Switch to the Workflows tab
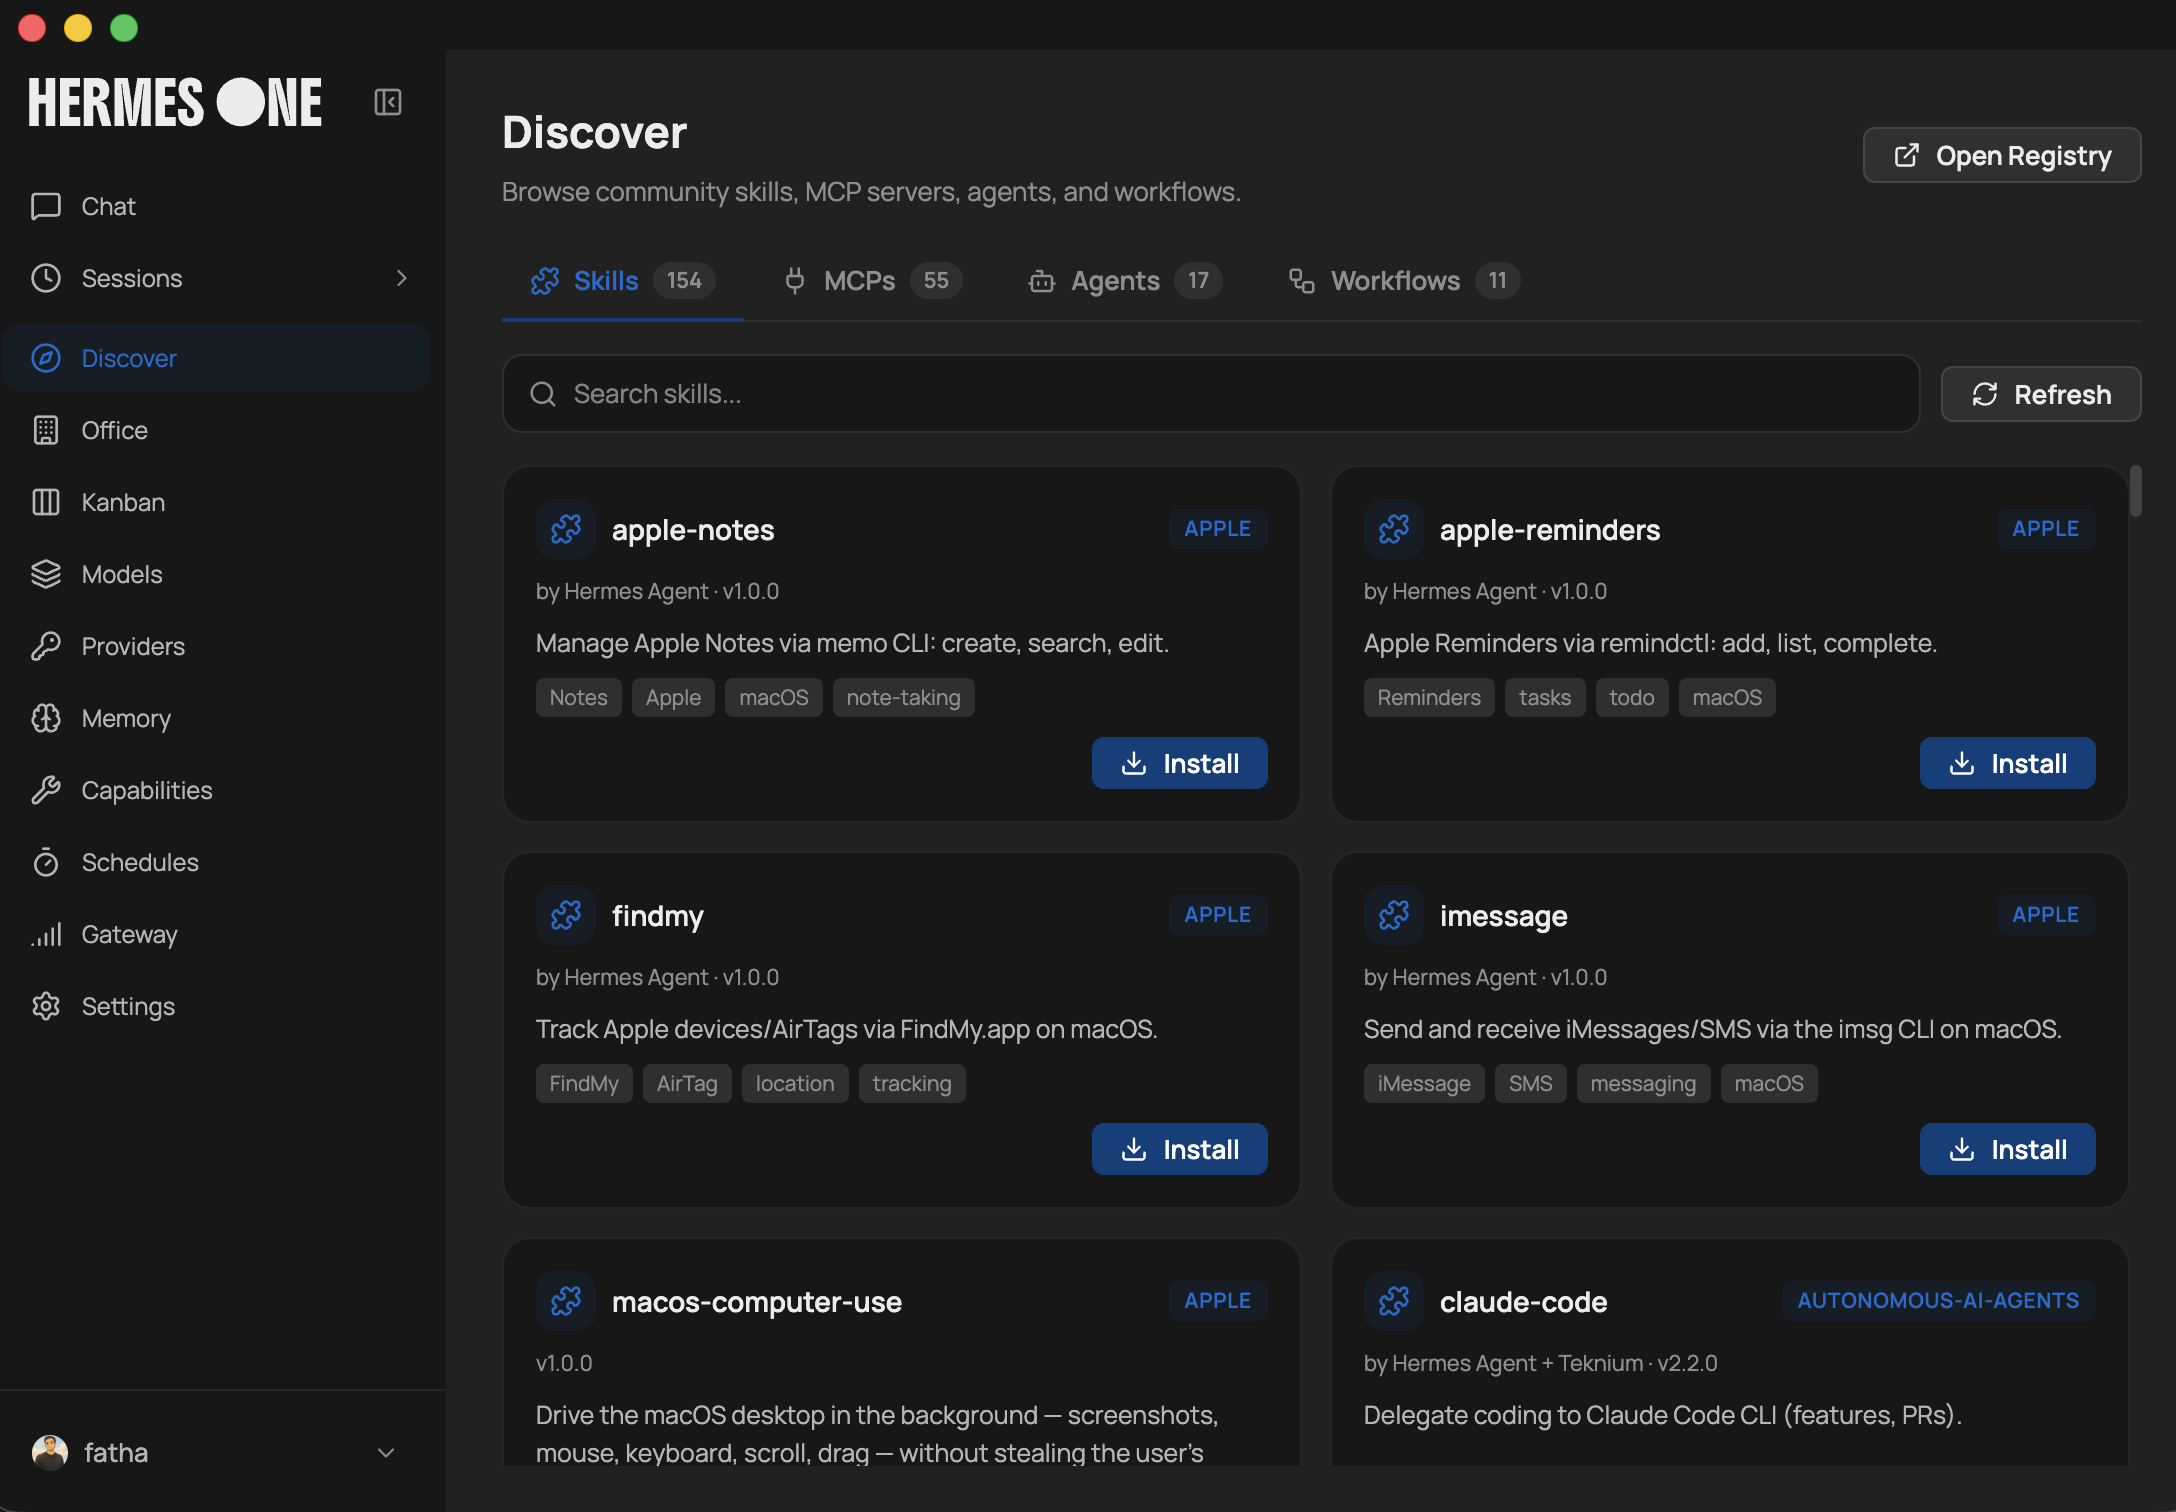2176x1512 pixels. pos(1404,281)
